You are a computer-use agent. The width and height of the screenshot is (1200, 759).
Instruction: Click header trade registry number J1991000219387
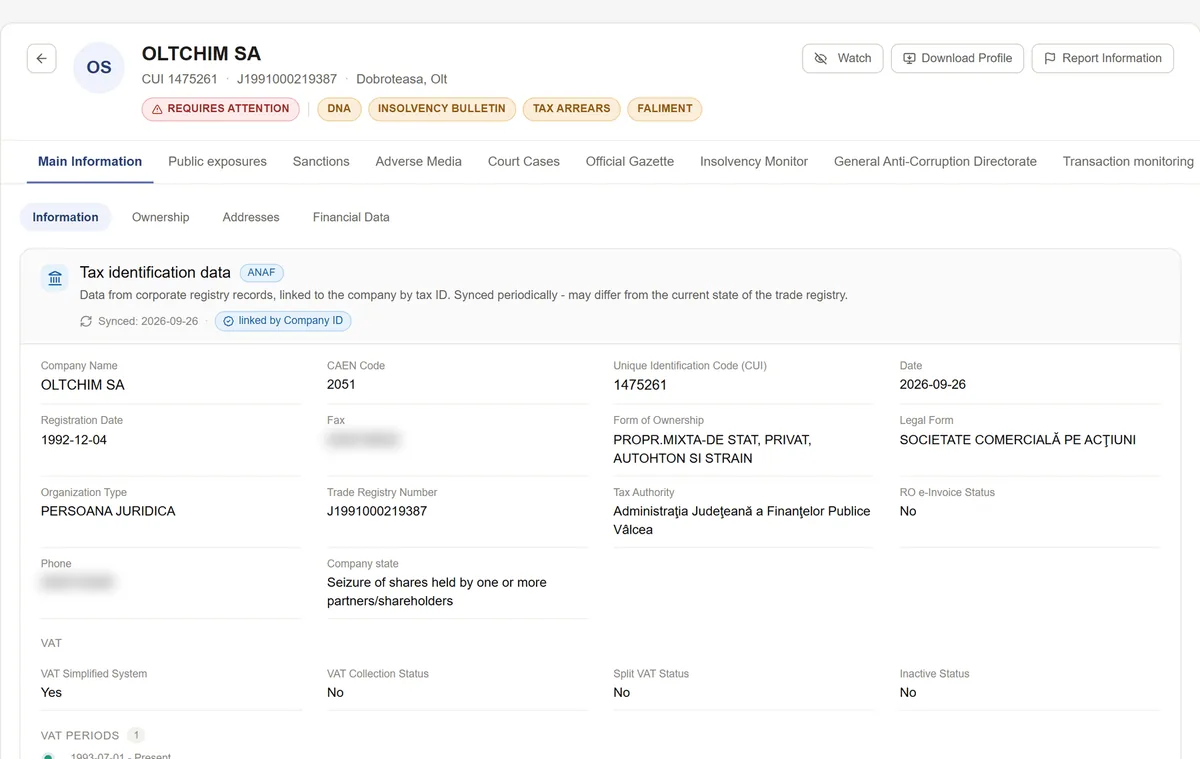point(287,79)
